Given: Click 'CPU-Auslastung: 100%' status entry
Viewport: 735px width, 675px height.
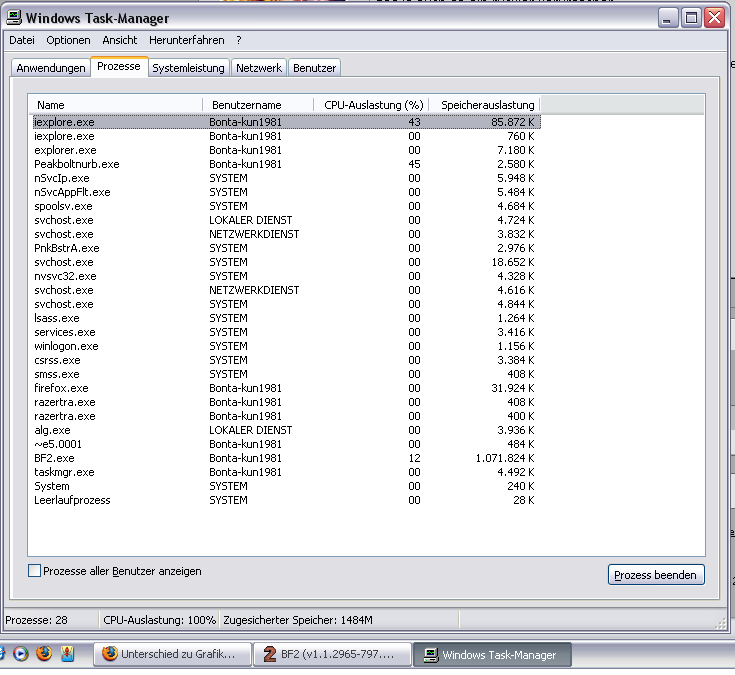Looking at the screenshot, I should tap(159, 620).
